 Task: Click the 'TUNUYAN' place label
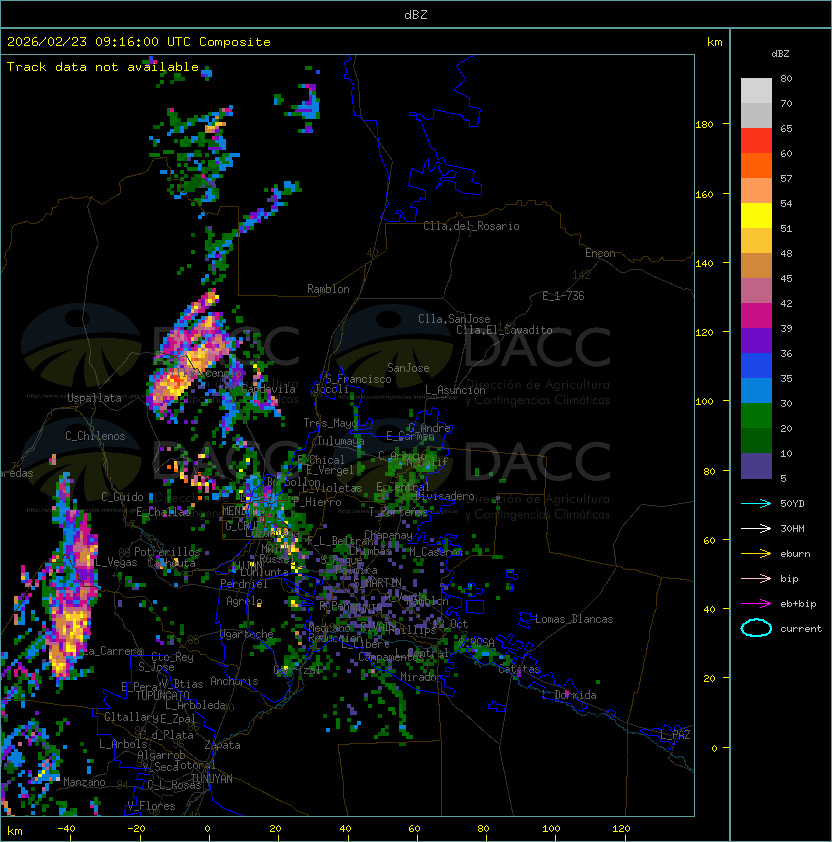point(212,778)
